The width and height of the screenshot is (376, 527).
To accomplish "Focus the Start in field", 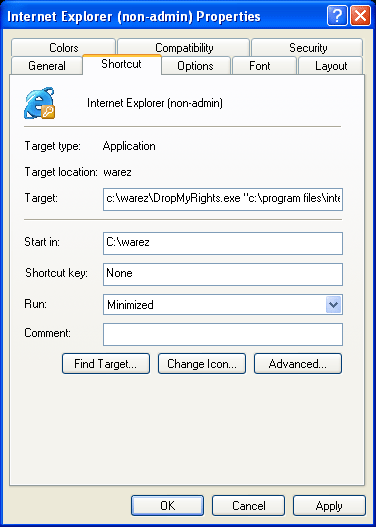I will (223, 243).
